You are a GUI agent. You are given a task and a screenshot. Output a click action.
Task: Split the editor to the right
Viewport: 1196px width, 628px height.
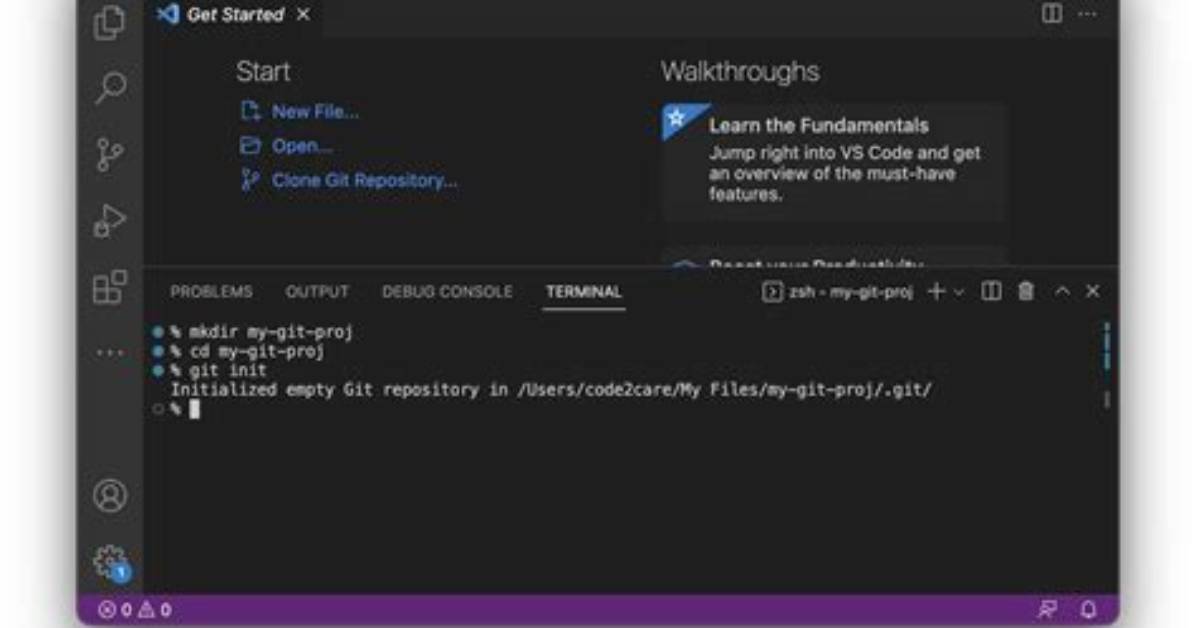click(x=1052, y=14)
